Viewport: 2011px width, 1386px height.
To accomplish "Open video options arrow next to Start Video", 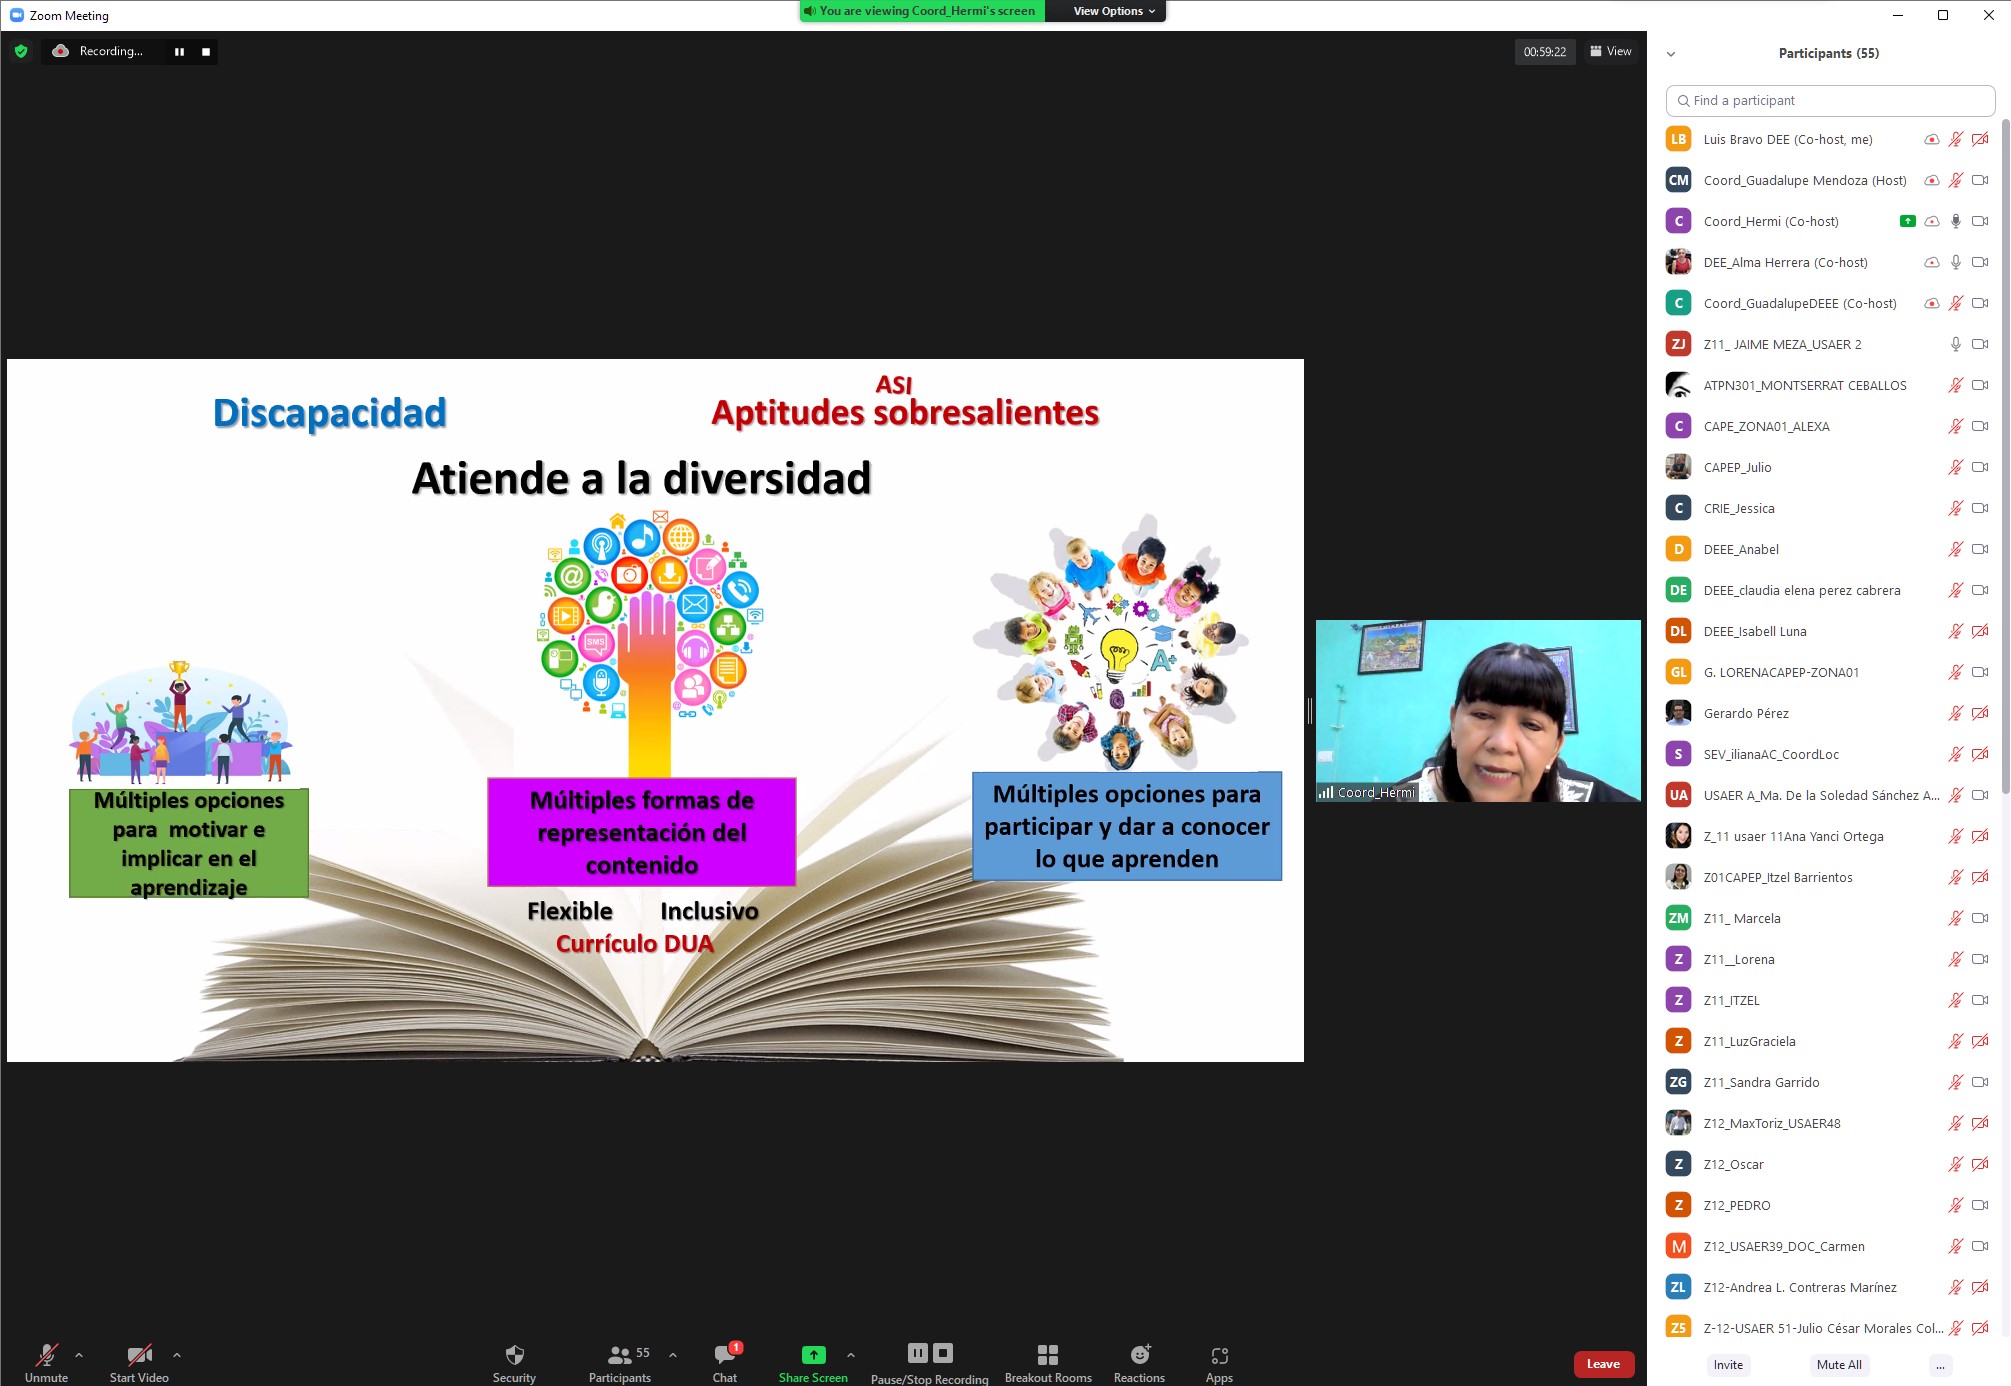I will 177,1355.
